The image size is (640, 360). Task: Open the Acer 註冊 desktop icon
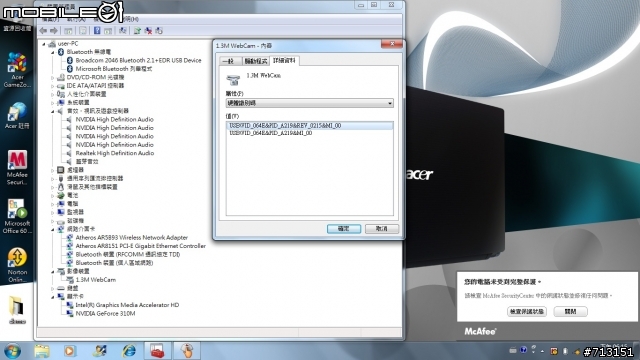(x=17, y=116)
